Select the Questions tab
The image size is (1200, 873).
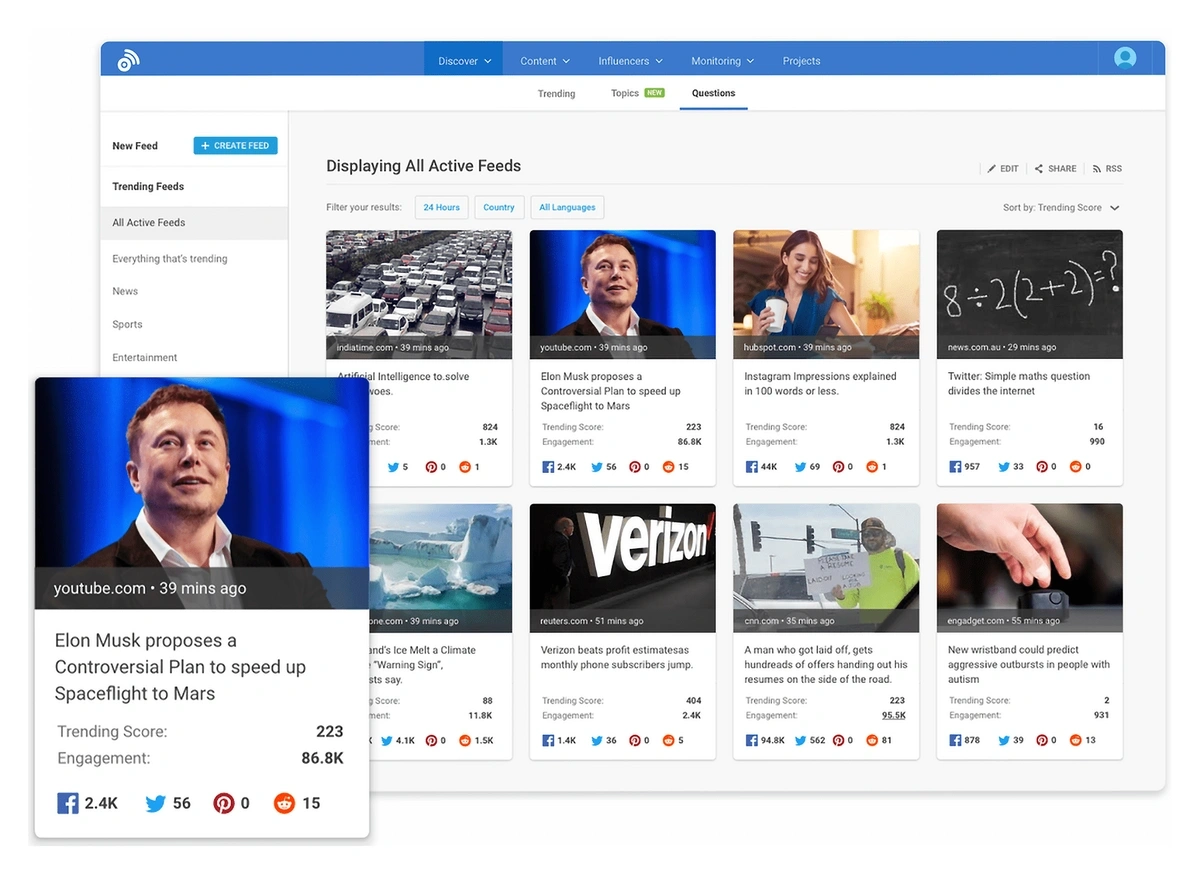[x=713, y=93]
